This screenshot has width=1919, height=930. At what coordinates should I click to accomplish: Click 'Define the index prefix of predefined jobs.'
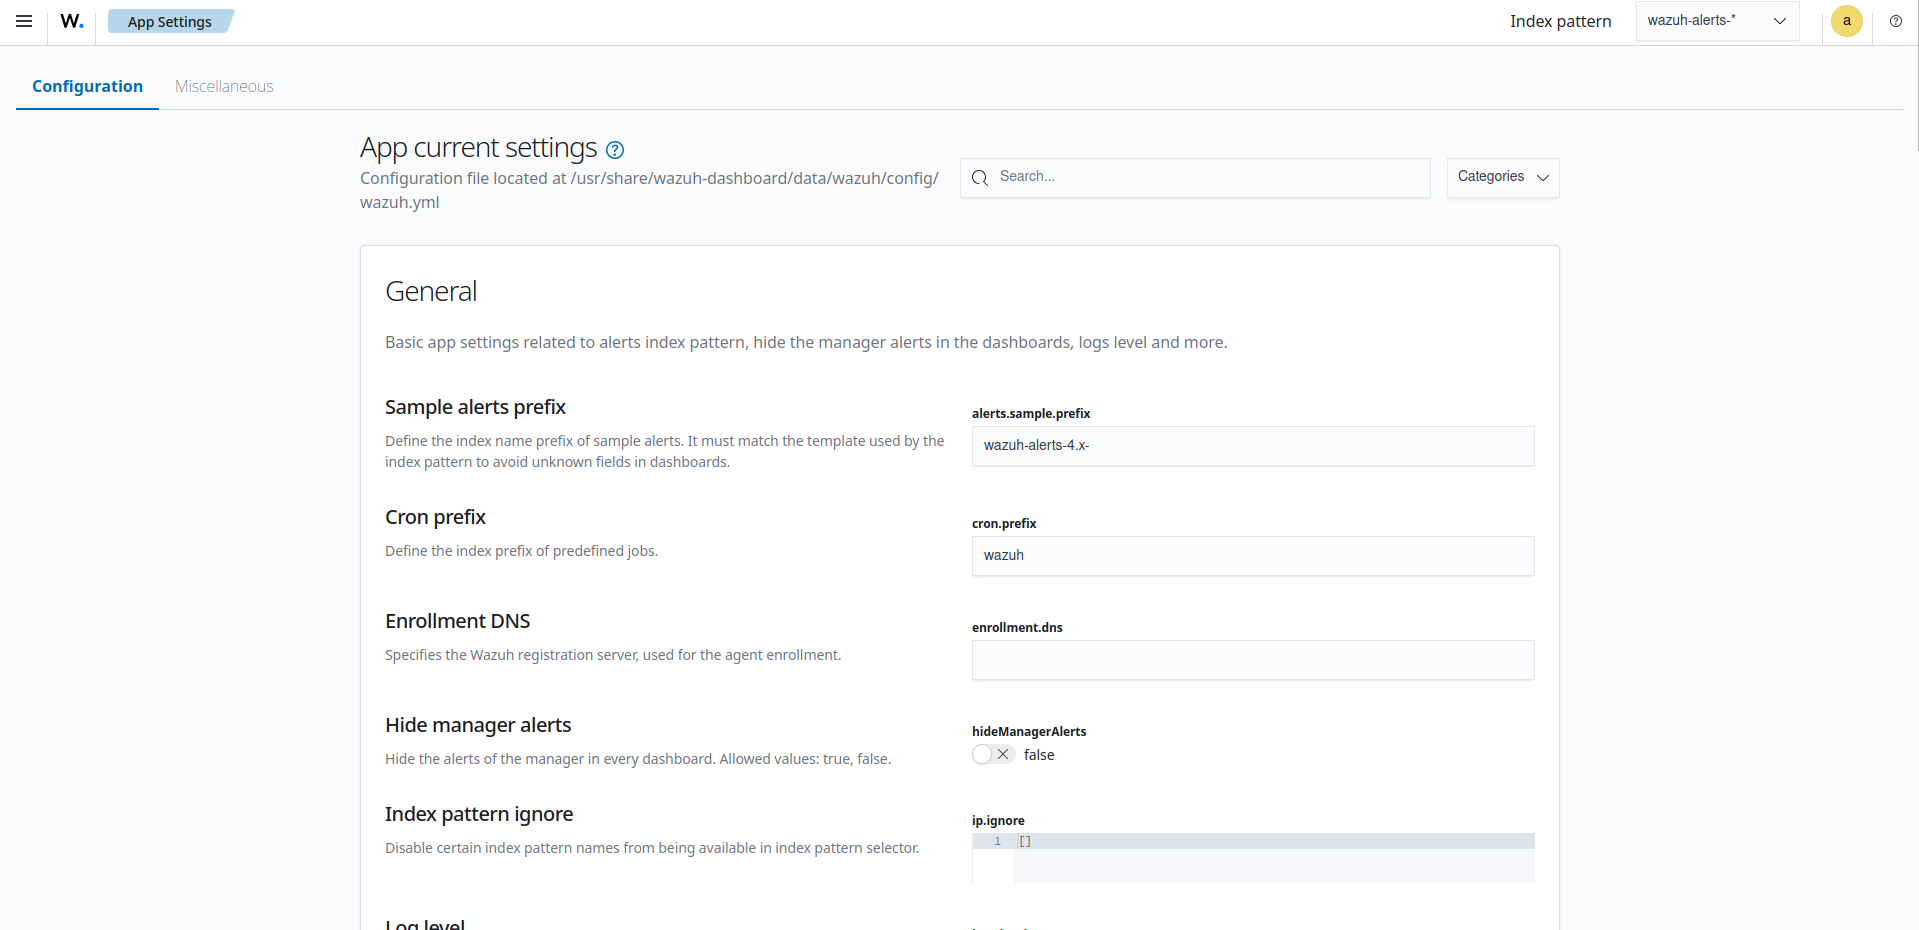point(521,551)
